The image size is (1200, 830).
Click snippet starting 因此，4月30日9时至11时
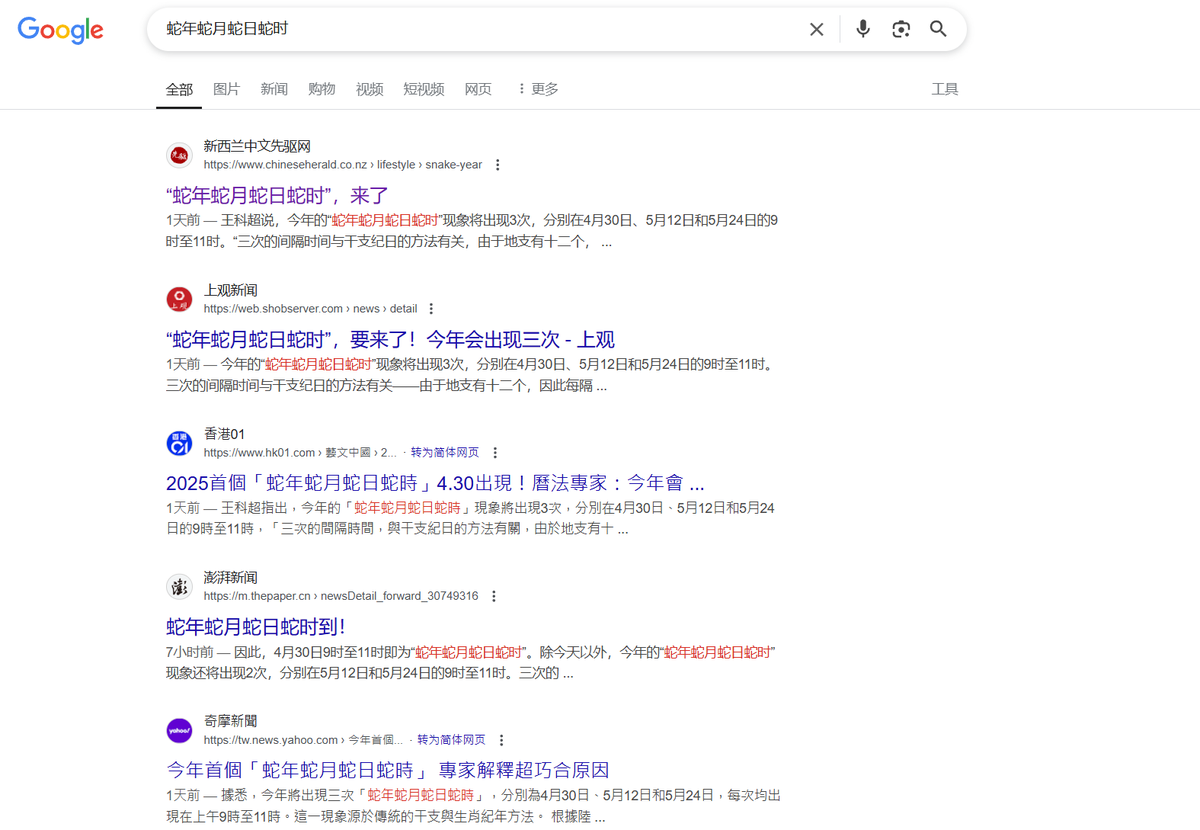[x=471, y=663]
